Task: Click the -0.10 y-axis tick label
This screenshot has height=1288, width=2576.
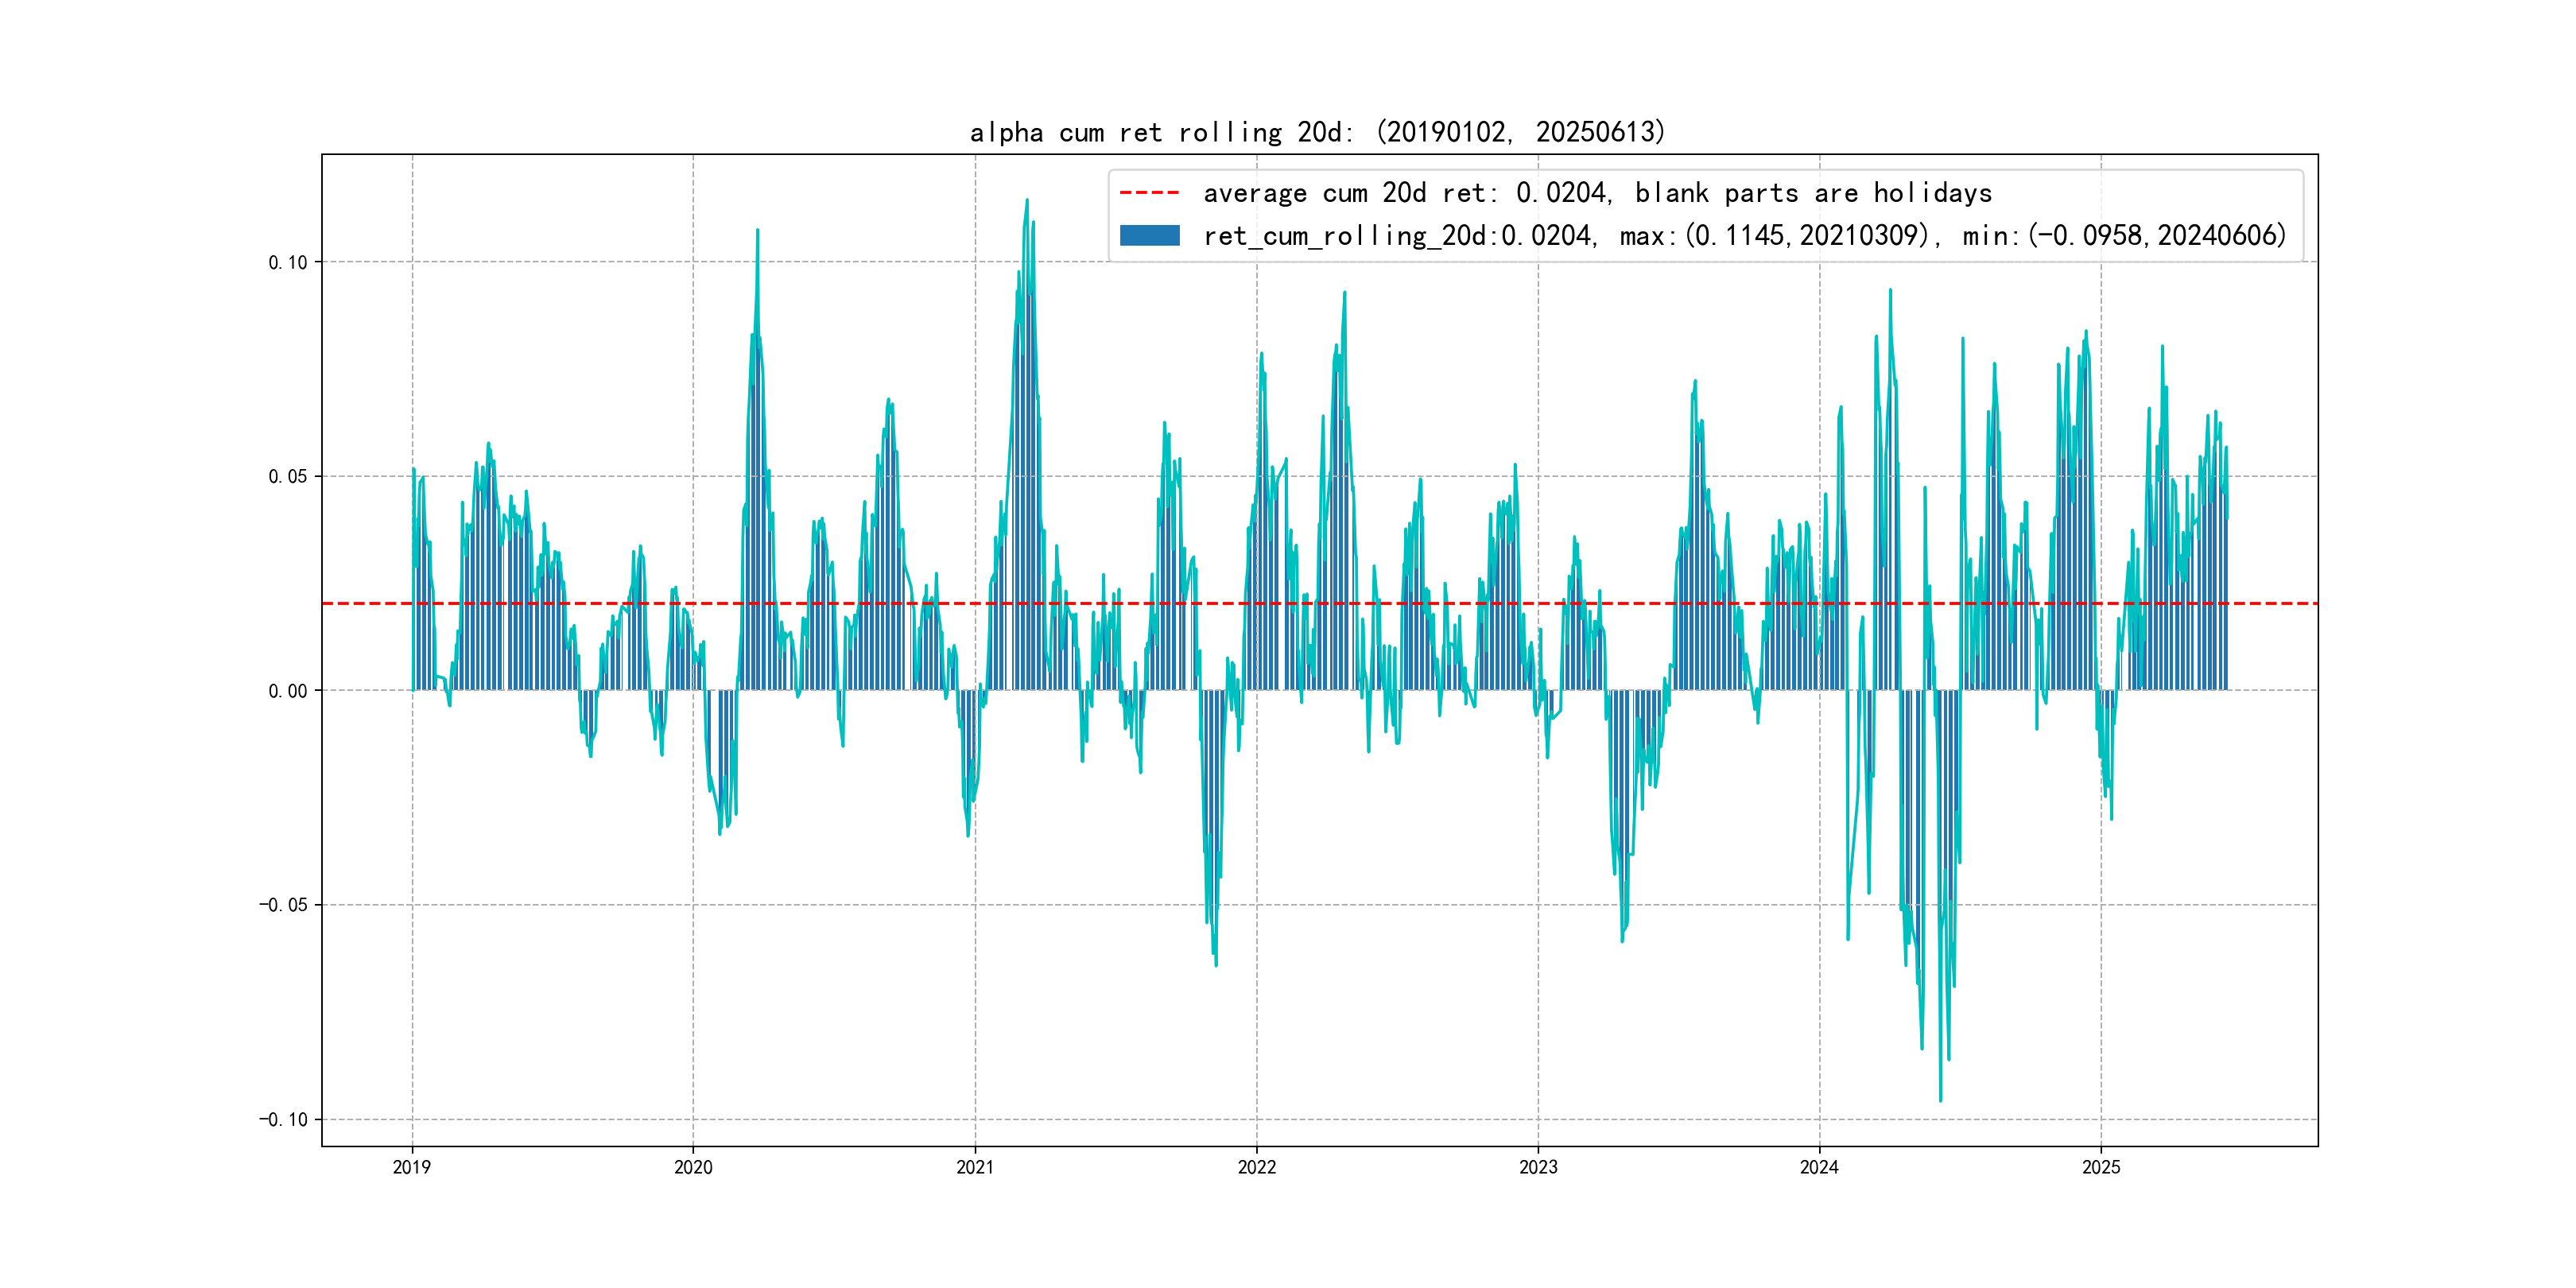Action: (x=284, y=1119)
